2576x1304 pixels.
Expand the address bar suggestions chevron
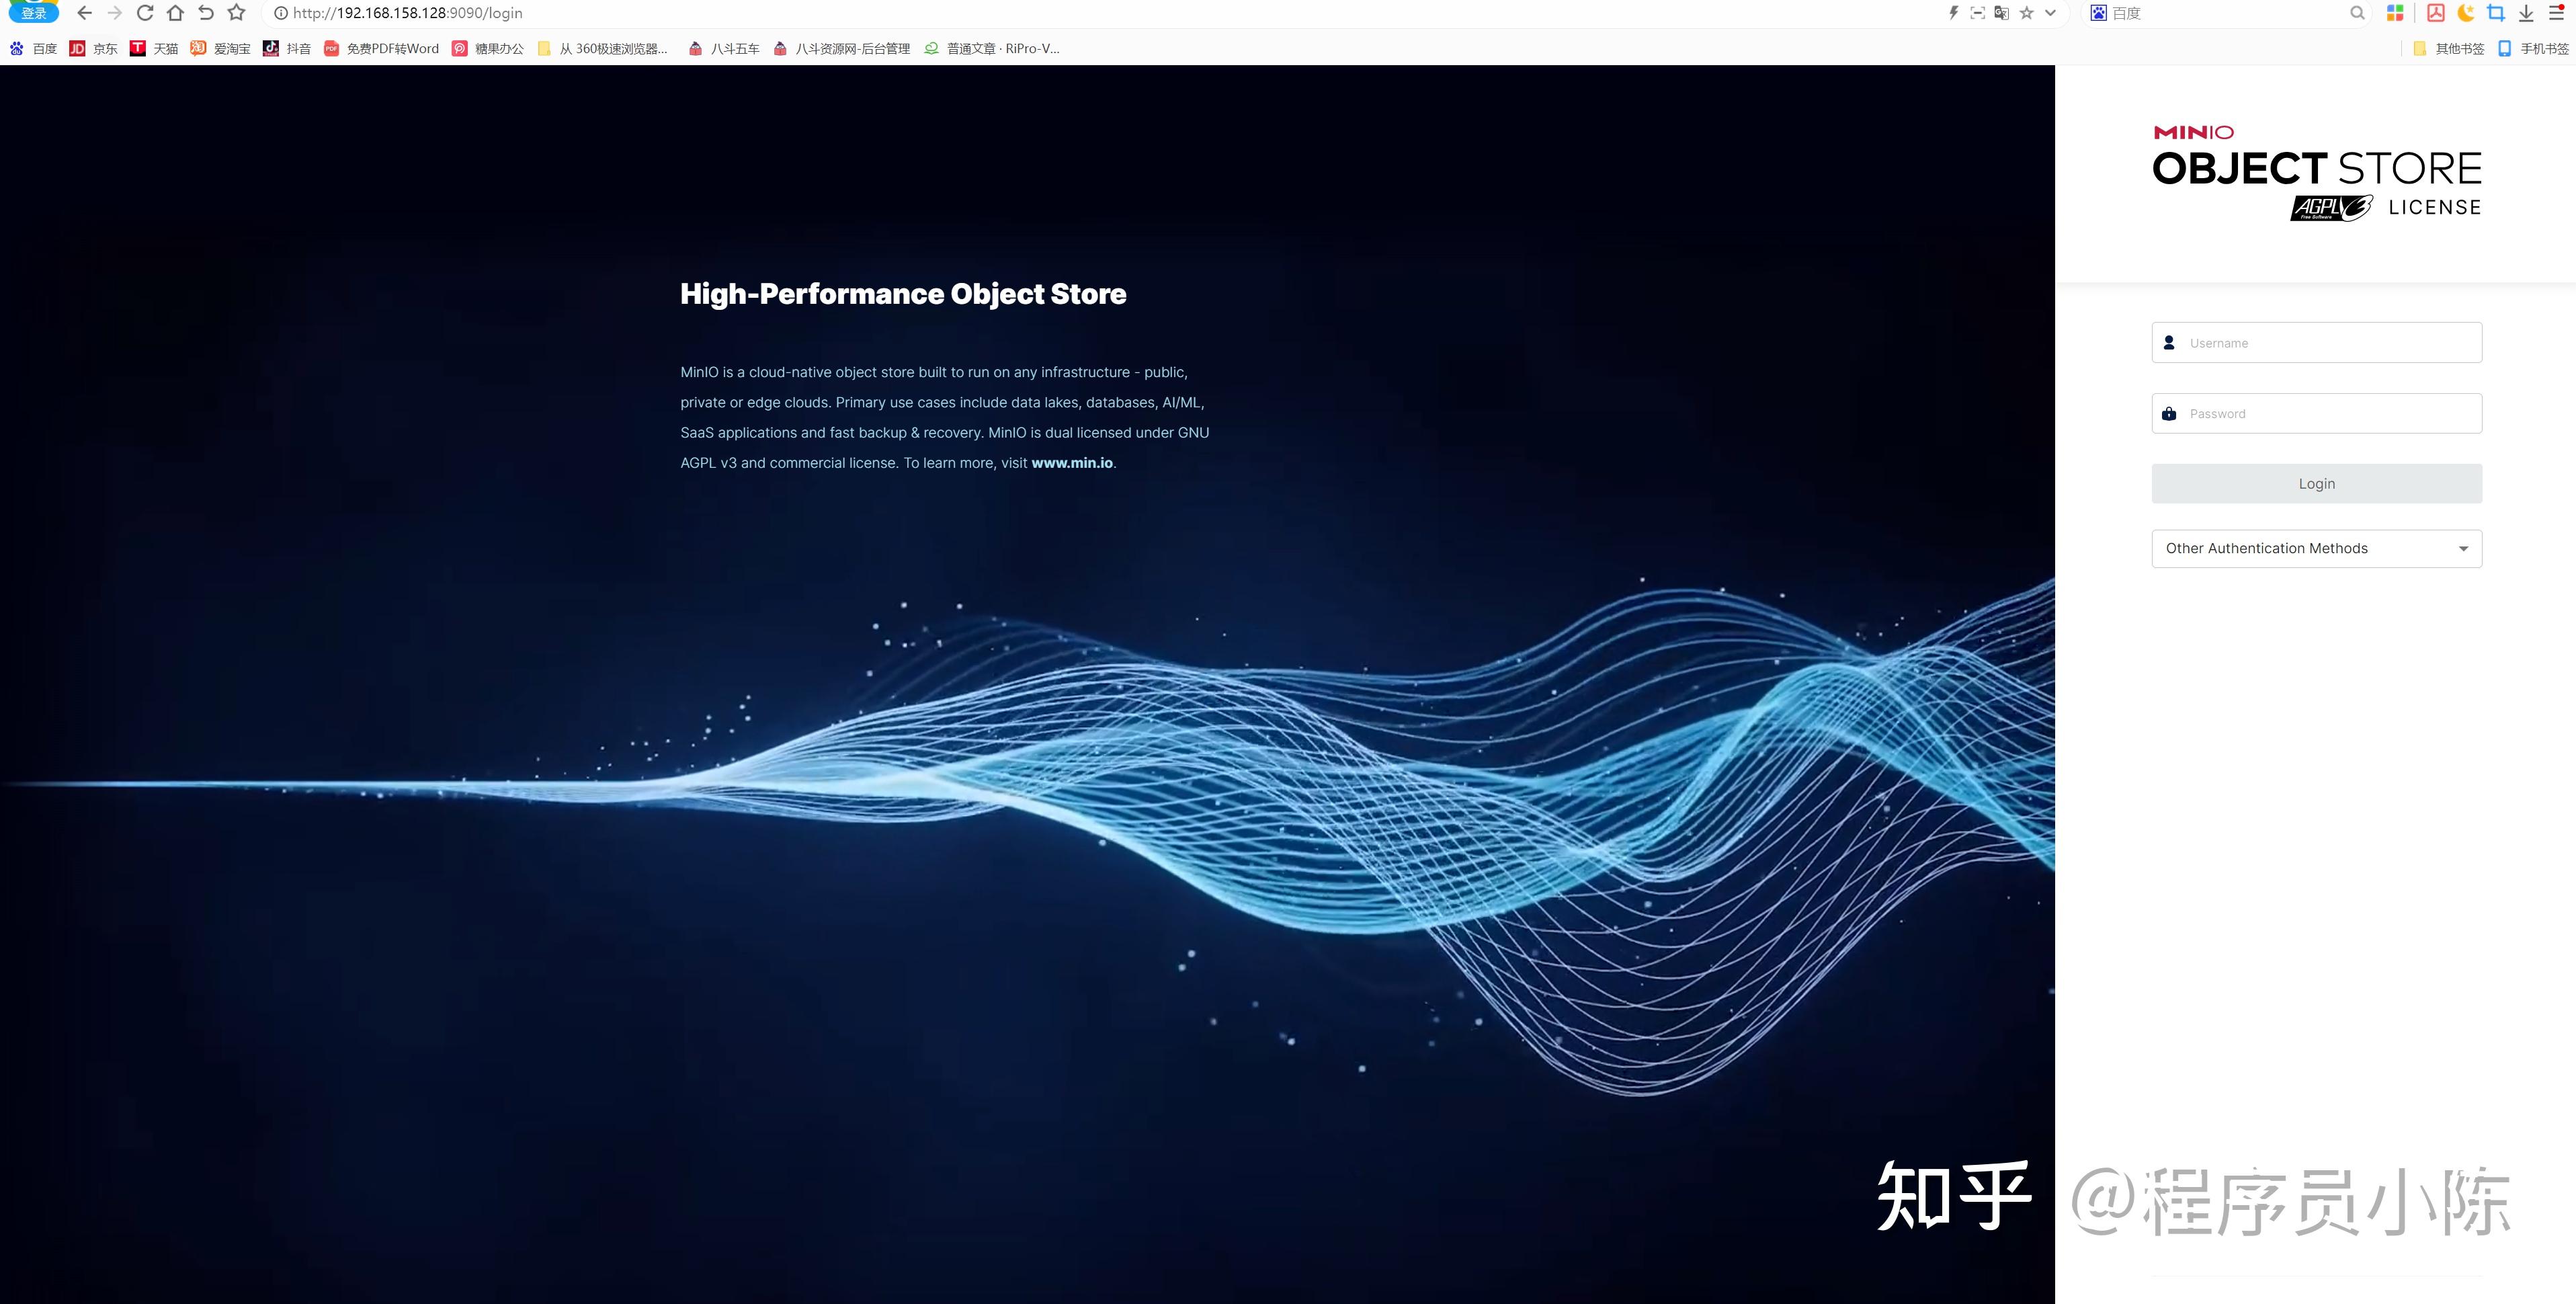pyautogui.click(x=2051, y=13)
